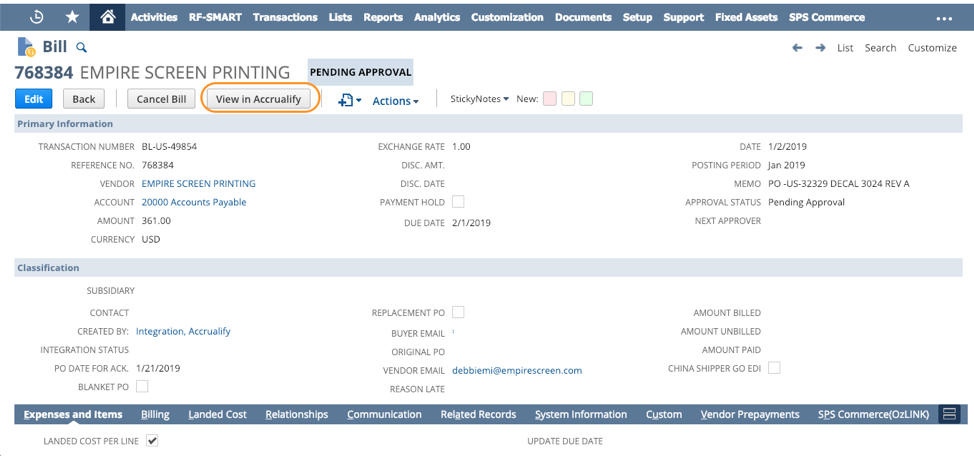This screenshot has width=974, height=456.
Task: Switch to the Vendor Prepayments subtab
Action: [x=750, y=414]
